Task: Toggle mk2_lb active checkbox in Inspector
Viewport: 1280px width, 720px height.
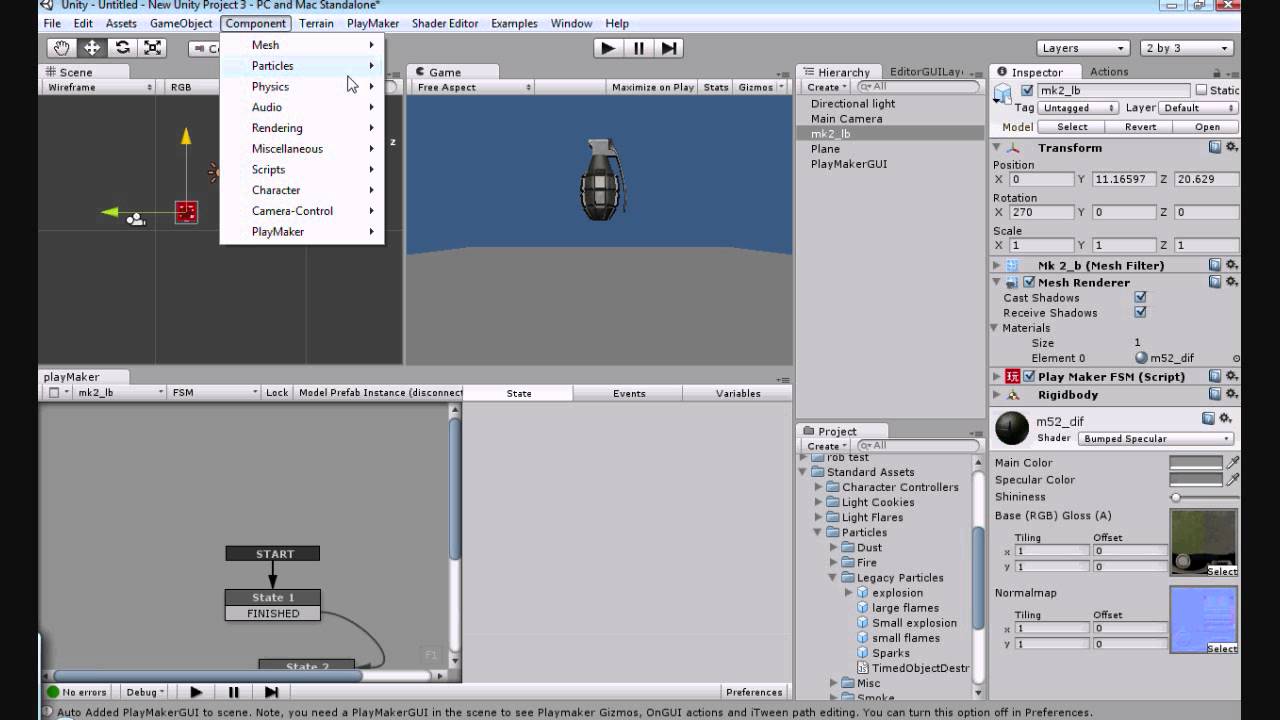Action: pos(1028,90)
